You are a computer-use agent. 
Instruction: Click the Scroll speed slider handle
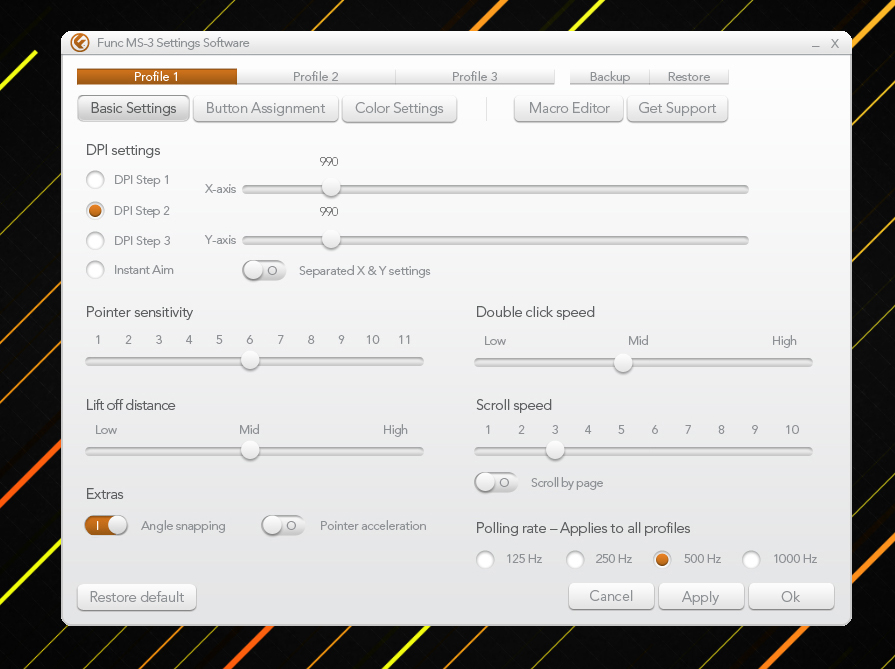pos(555,451)
